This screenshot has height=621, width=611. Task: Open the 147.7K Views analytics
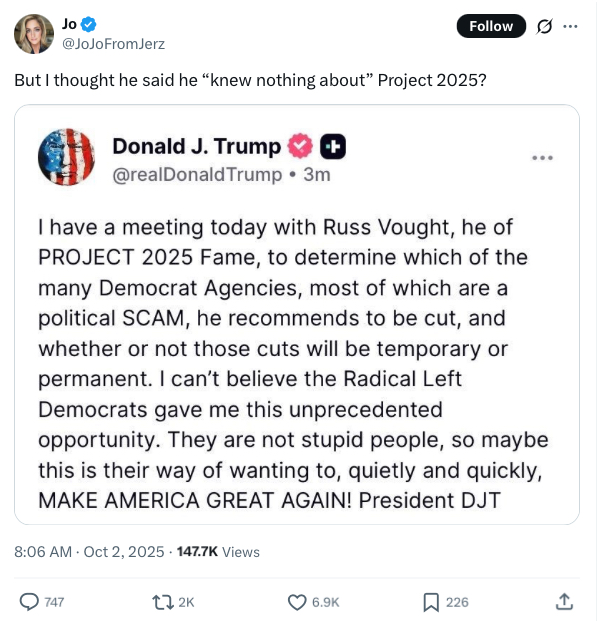[x=218, y=551]
